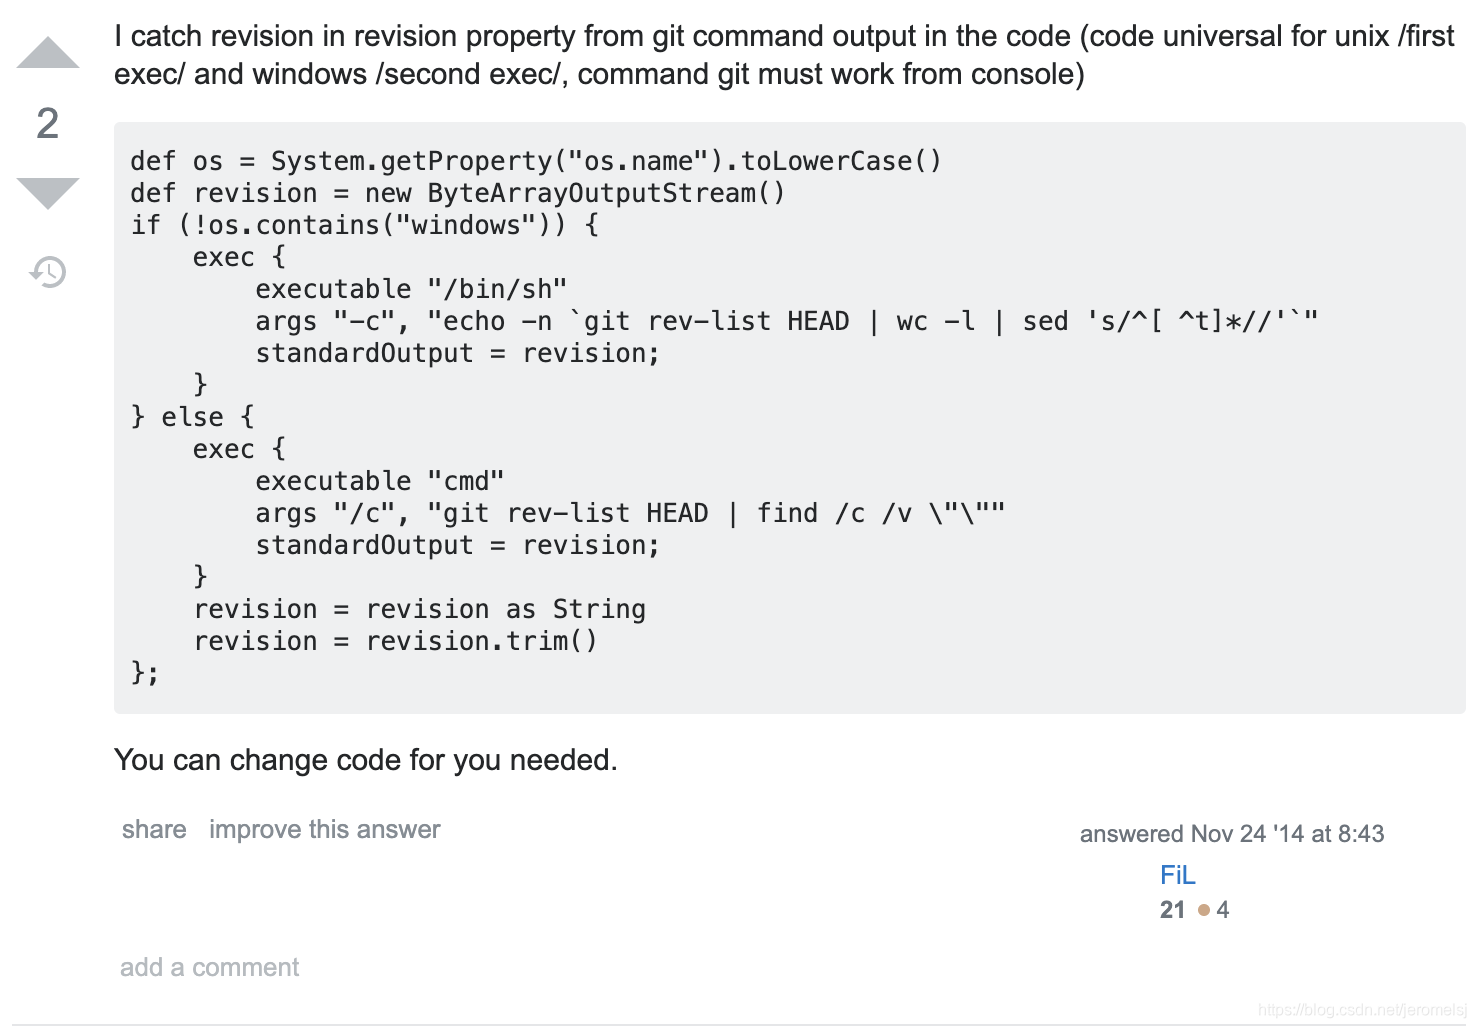Open the share link below the answer

154,829
